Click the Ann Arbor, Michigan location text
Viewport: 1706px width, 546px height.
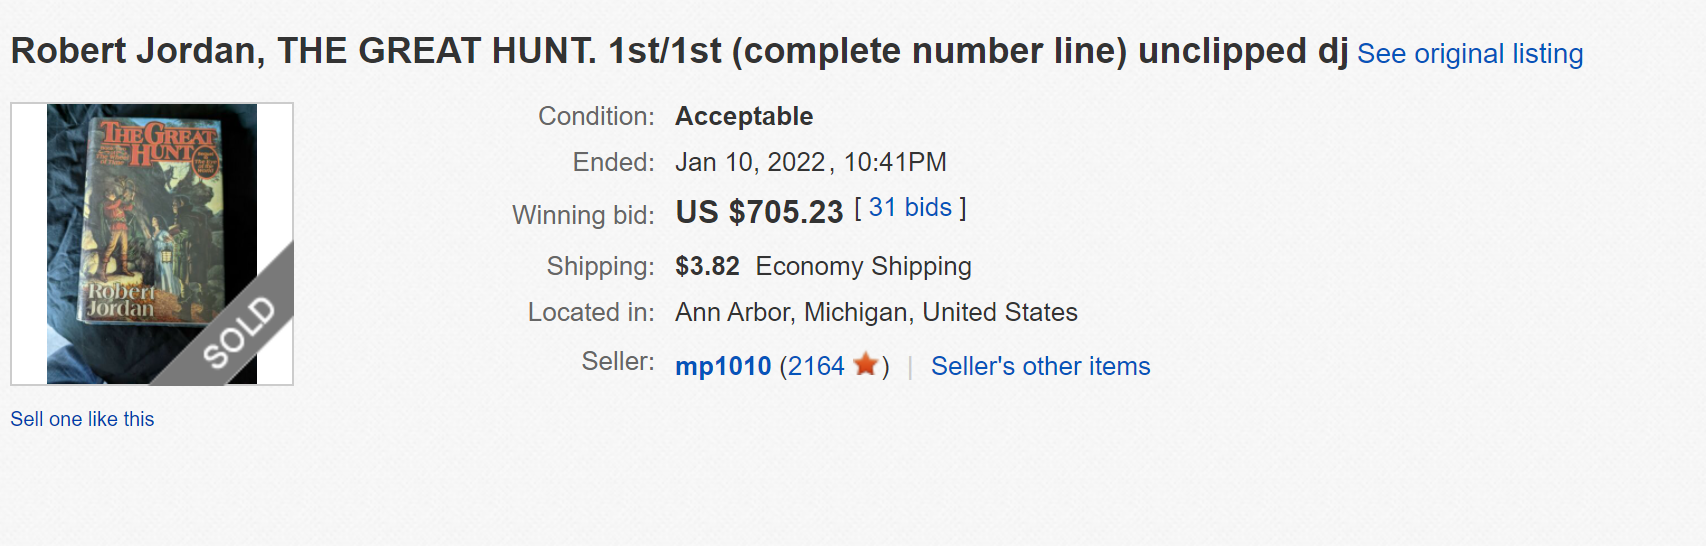coord(876,312)
